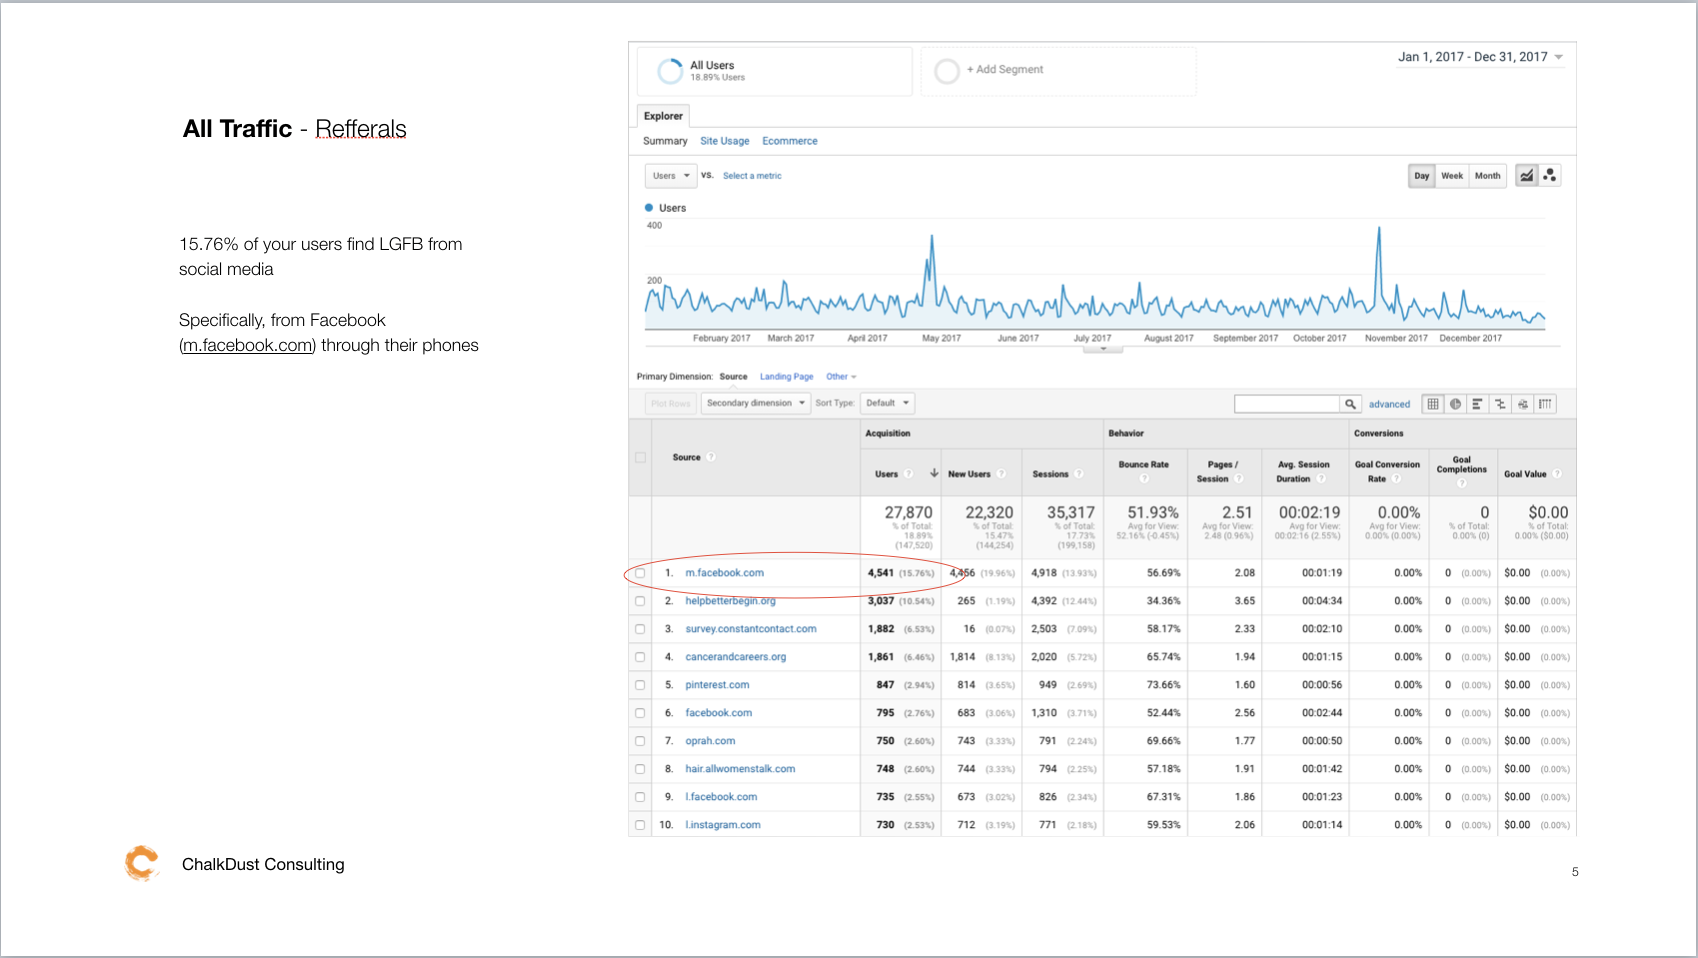The width and height of the screenshot is (1698, 958).
Task: Switch table to performance bar view
Action: coord(1477,404)
